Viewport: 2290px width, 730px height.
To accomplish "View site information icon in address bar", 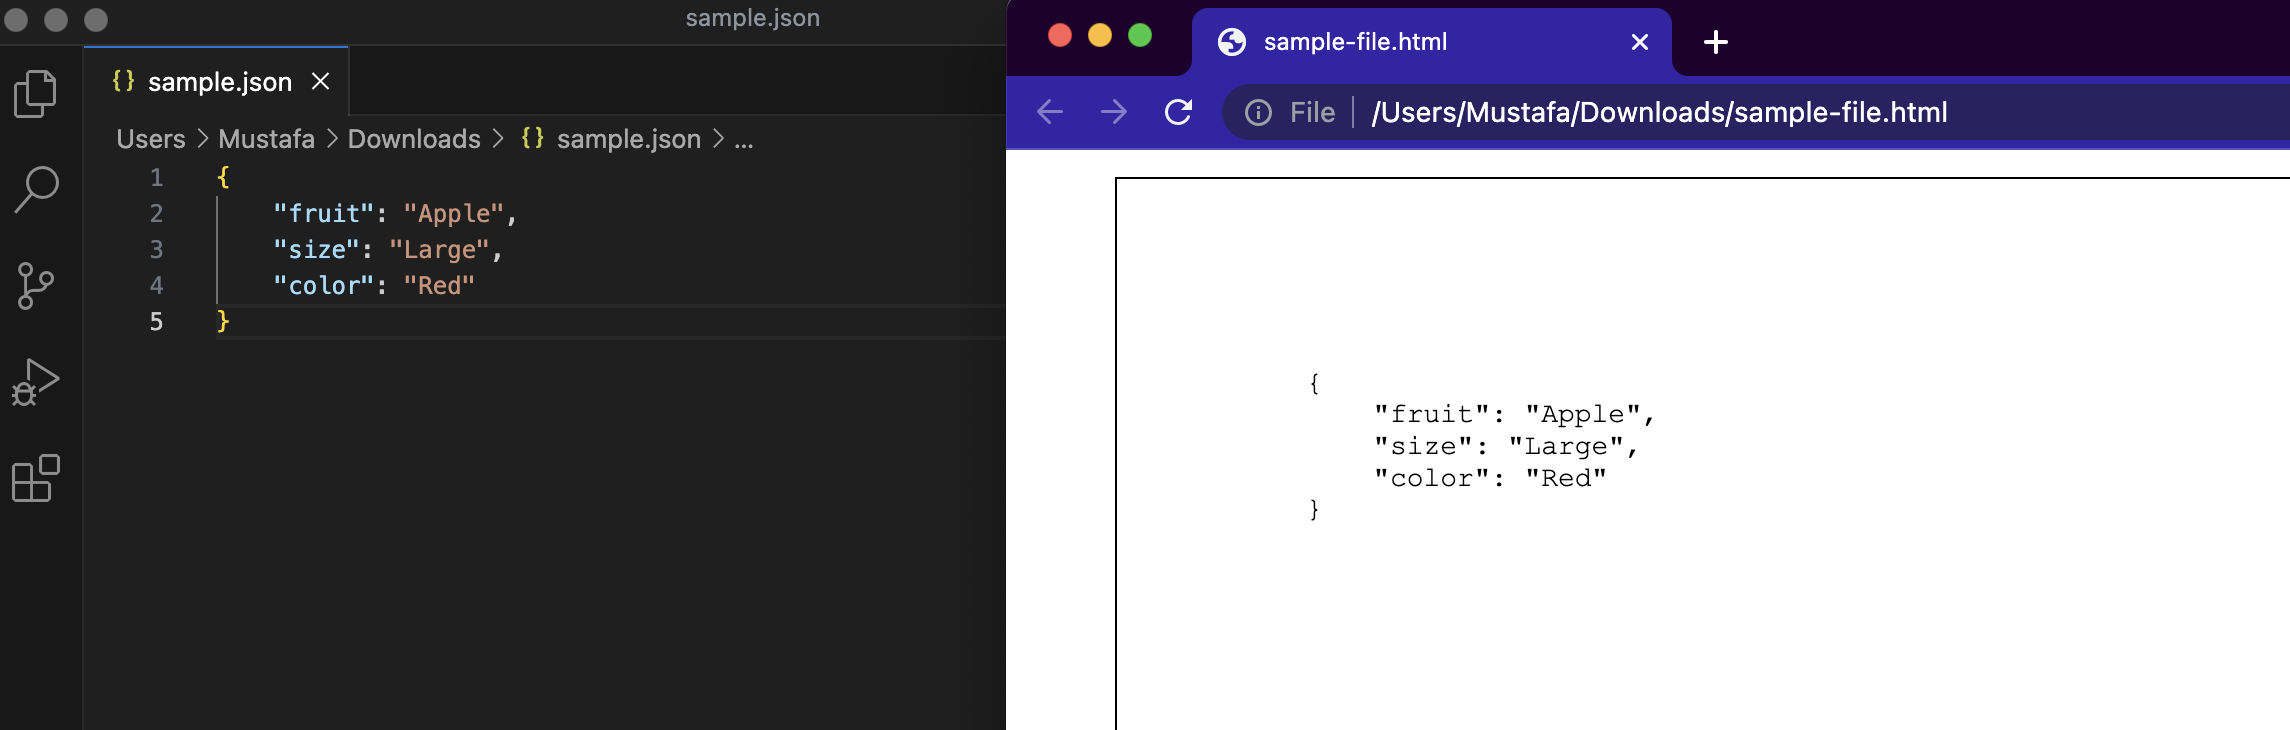I will pyautogui.click(x=1258, y=112).
